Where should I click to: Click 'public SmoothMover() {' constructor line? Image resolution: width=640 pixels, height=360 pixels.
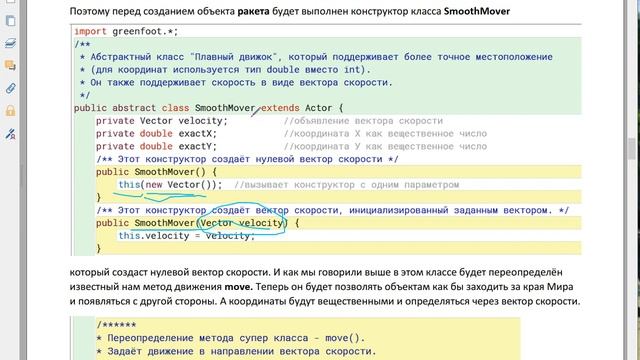156,172
